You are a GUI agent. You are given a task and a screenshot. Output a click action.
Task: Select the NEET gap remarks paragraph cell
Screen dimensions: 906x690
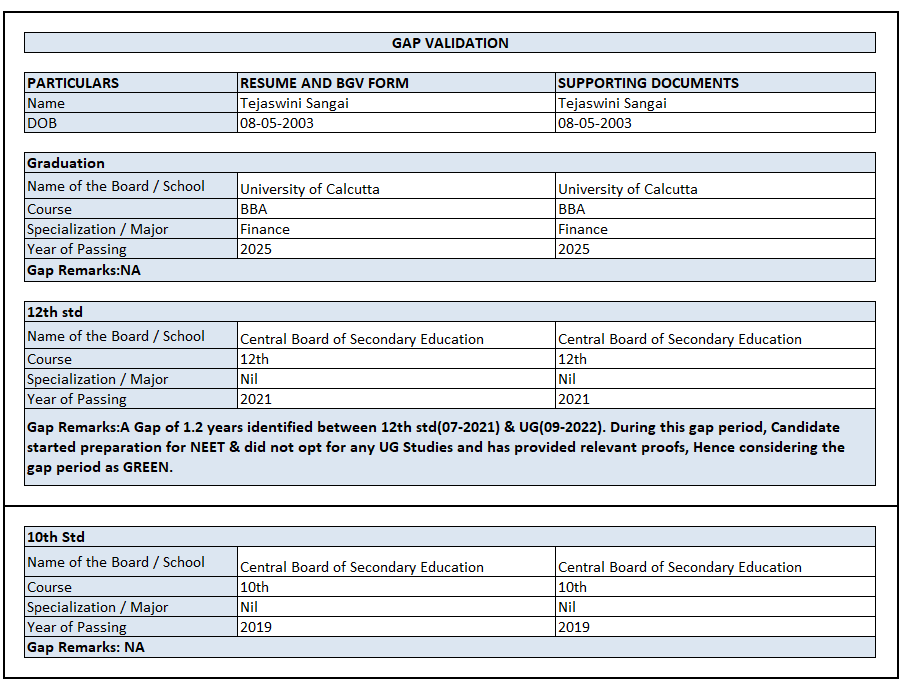(450, 447)
